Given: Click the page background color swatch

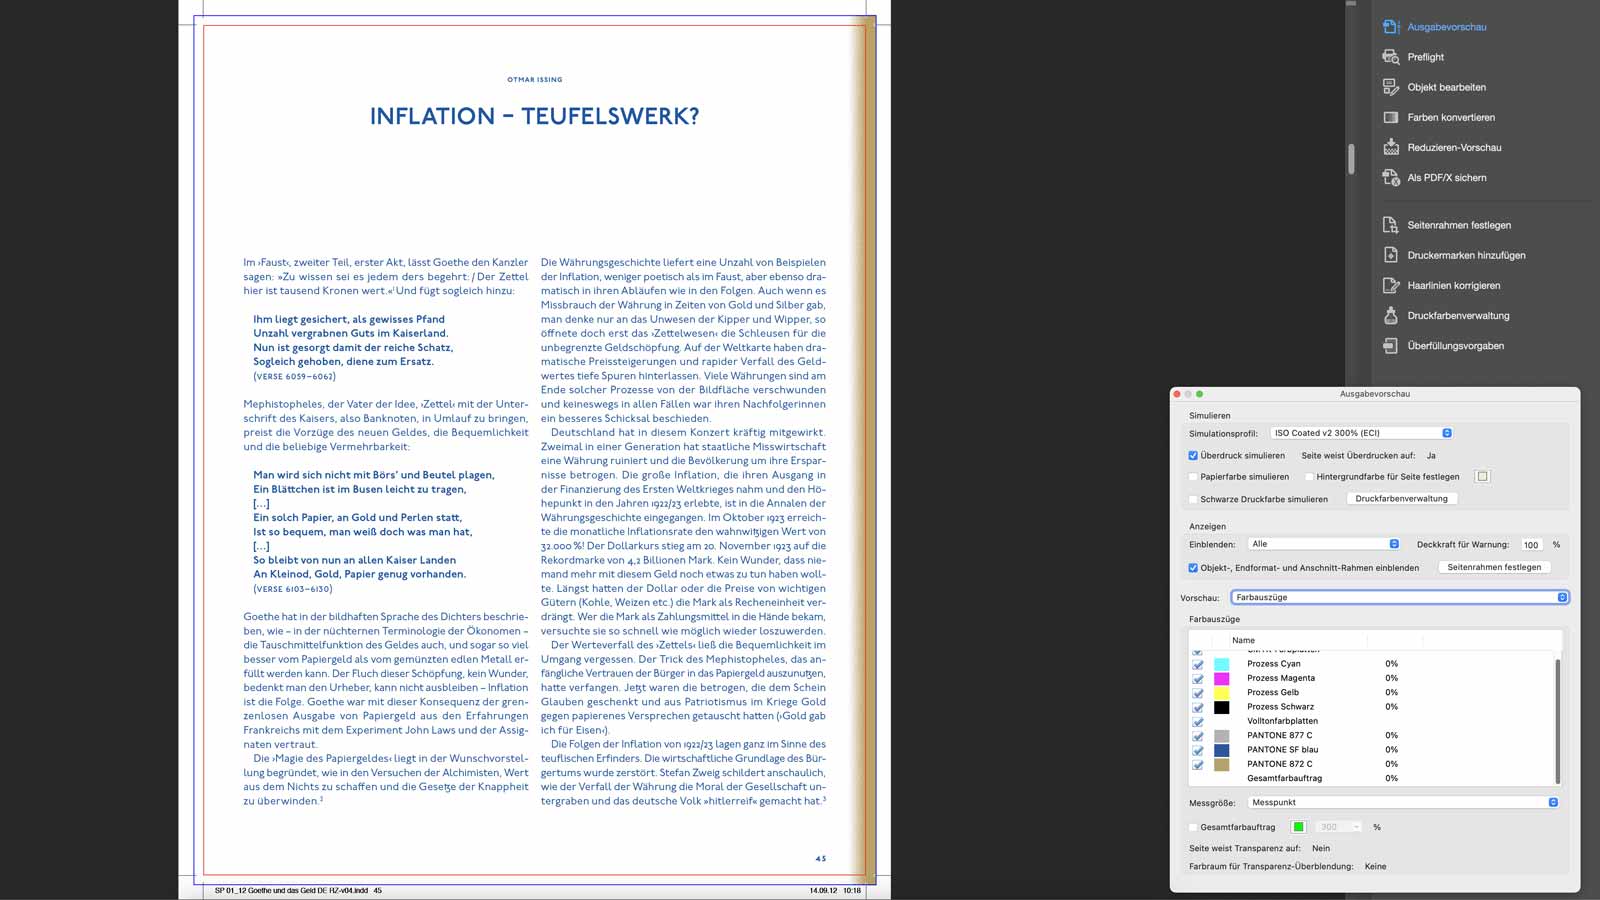Looking at the screenshot, I should pos(1482,477).
